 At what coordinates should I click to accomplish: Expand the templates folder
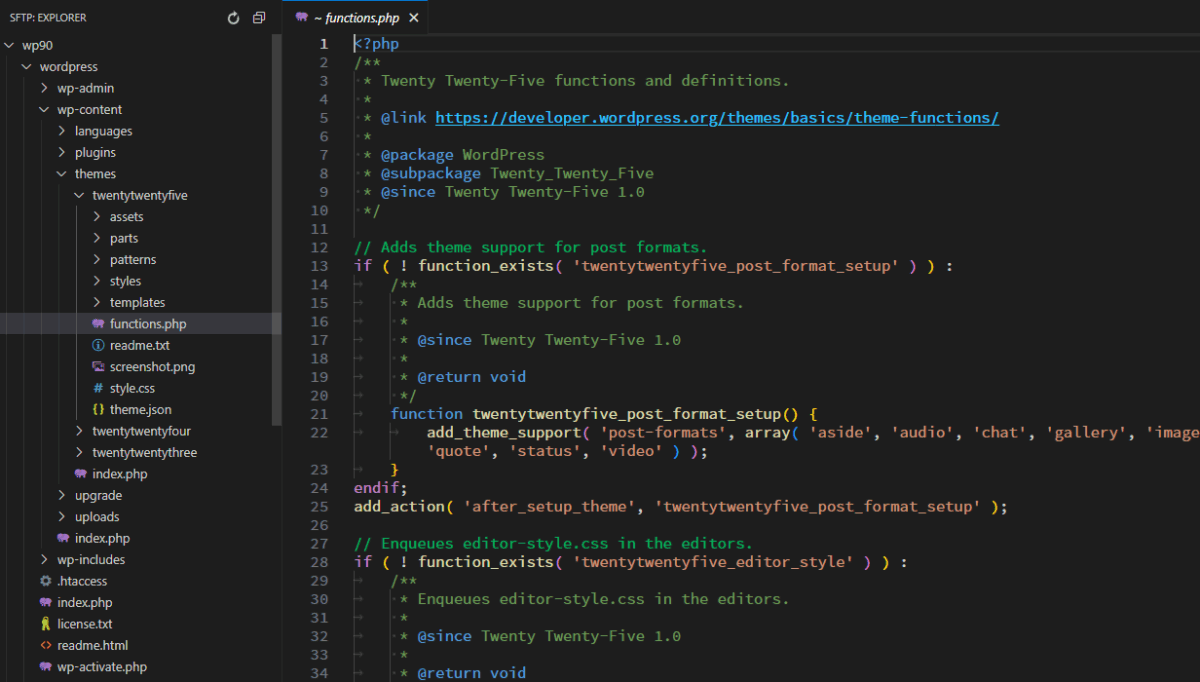click(98, 302)
